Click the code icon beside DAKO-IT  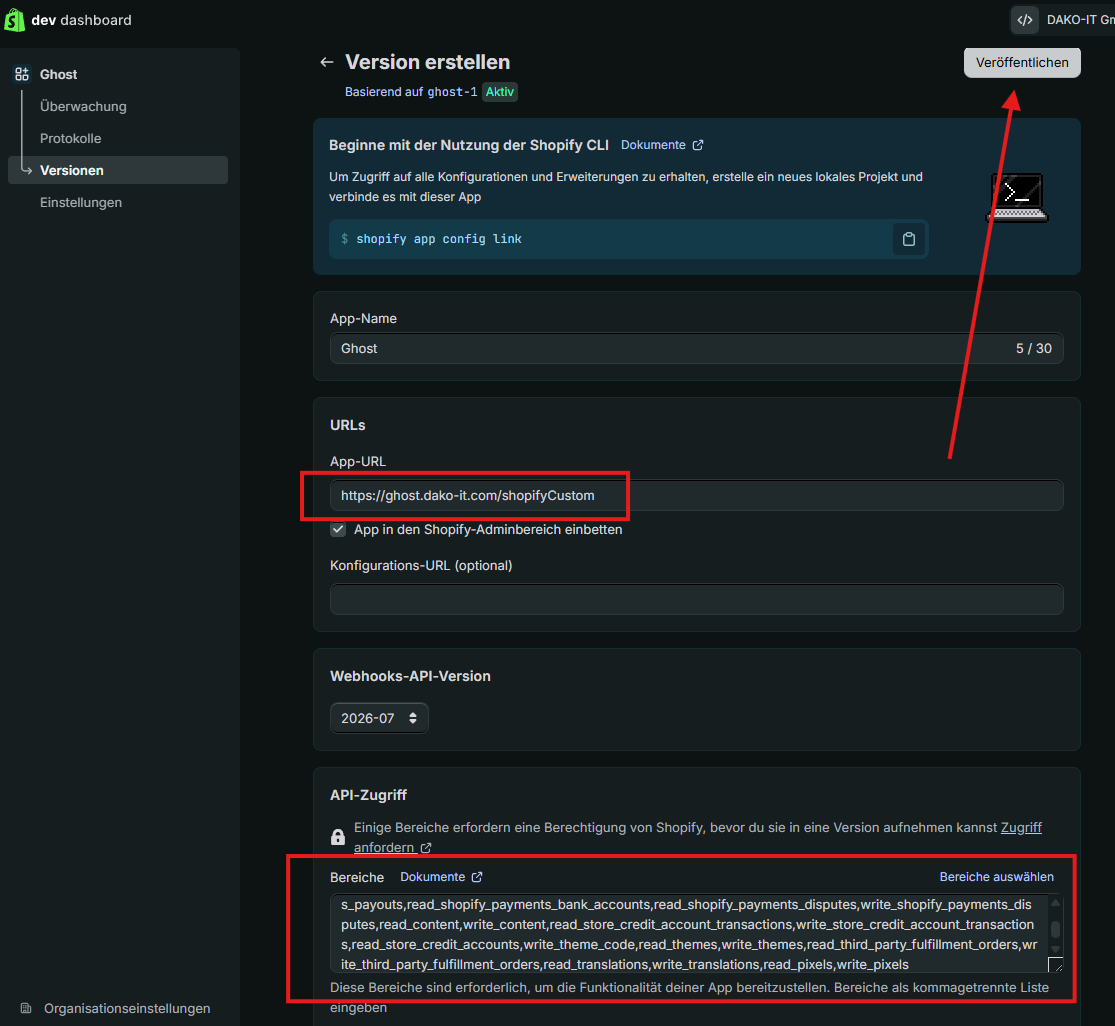pyautogui.click(x=1024, y=20)
